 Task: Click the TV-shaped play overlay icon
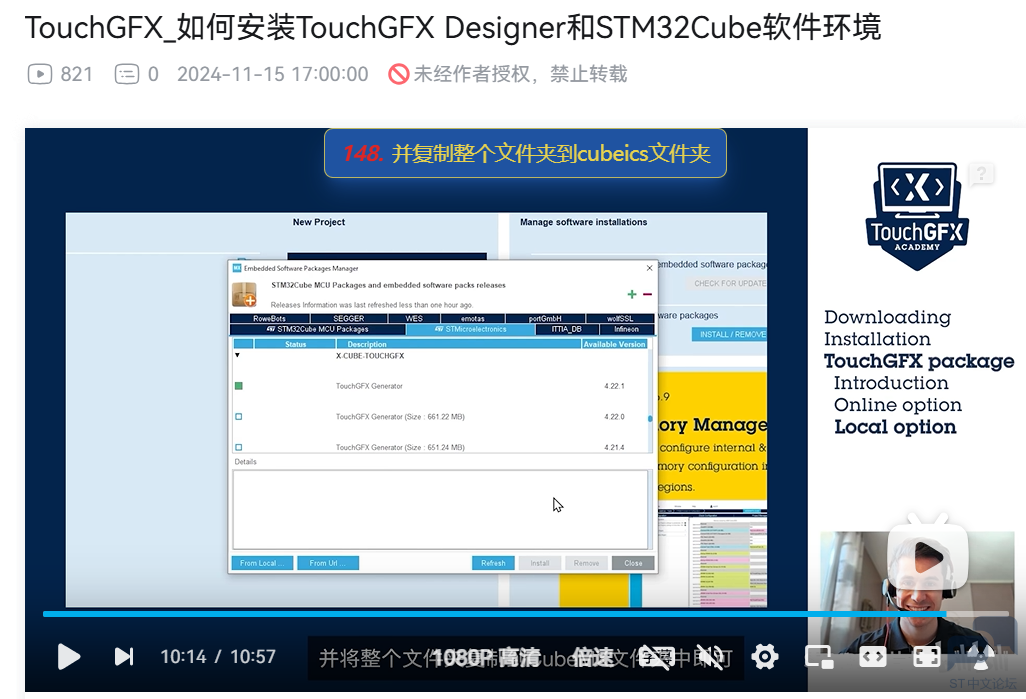(x=927, y=554)
